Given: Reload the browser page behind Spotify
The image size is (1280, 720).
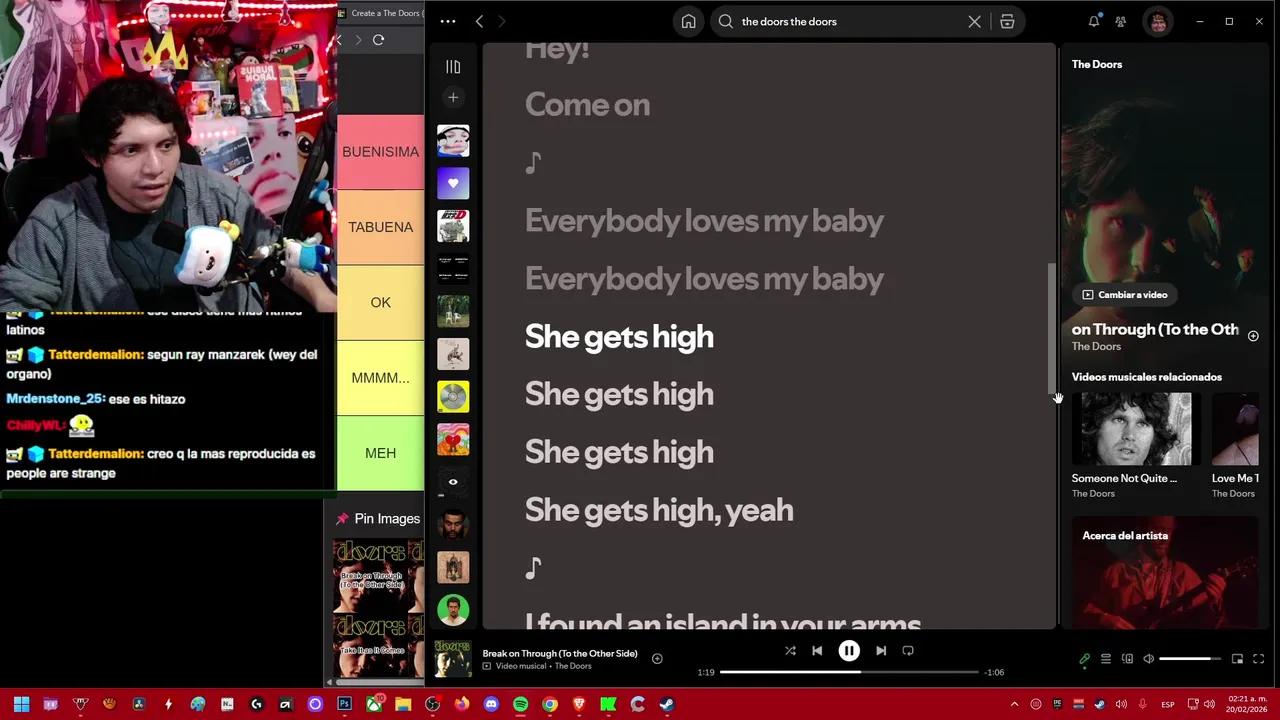Looking at the screenshot, I should [x=378, y=40].
